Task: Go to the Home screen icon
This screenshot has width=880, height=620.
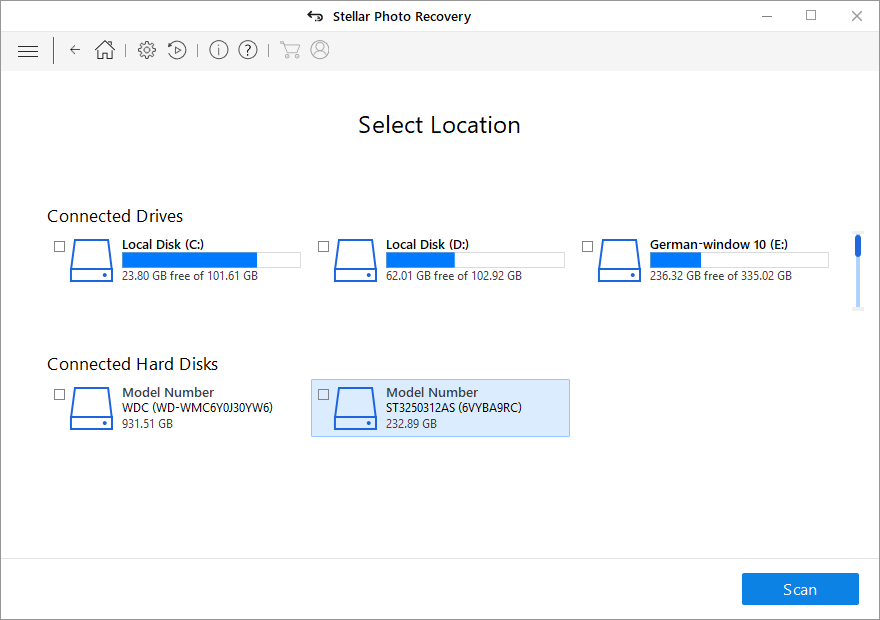Action: 105,50
